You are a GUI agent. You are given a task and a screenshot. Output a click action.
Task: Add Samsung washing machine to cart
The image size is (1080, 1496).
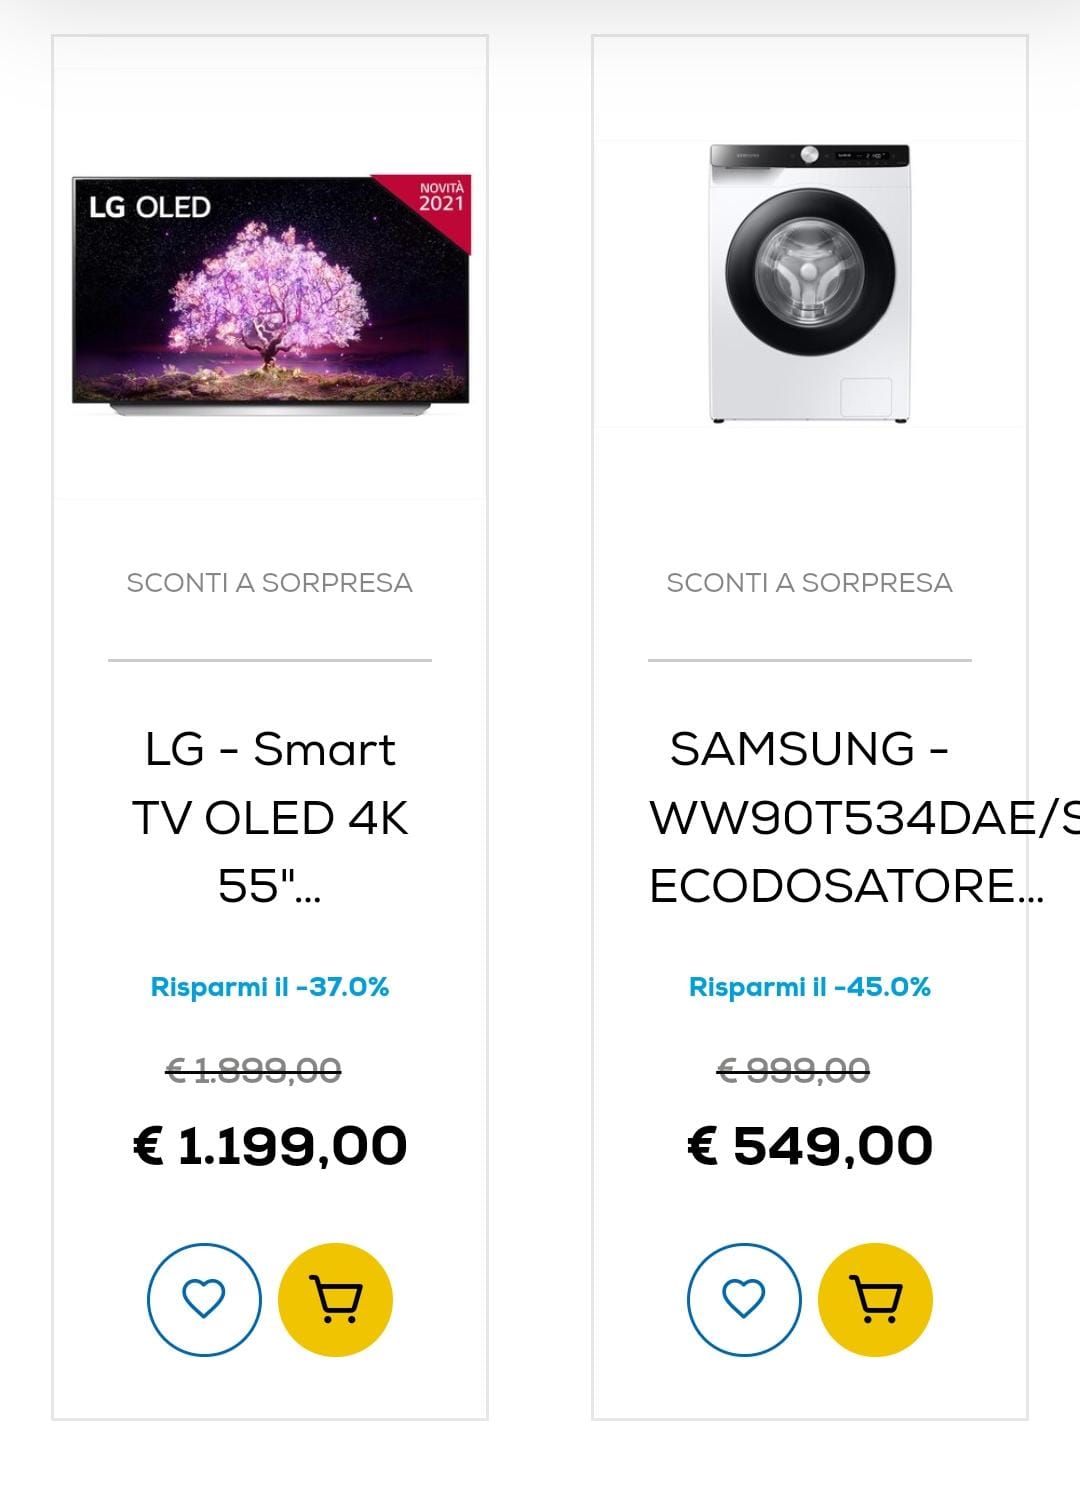tap(875, 1299)
